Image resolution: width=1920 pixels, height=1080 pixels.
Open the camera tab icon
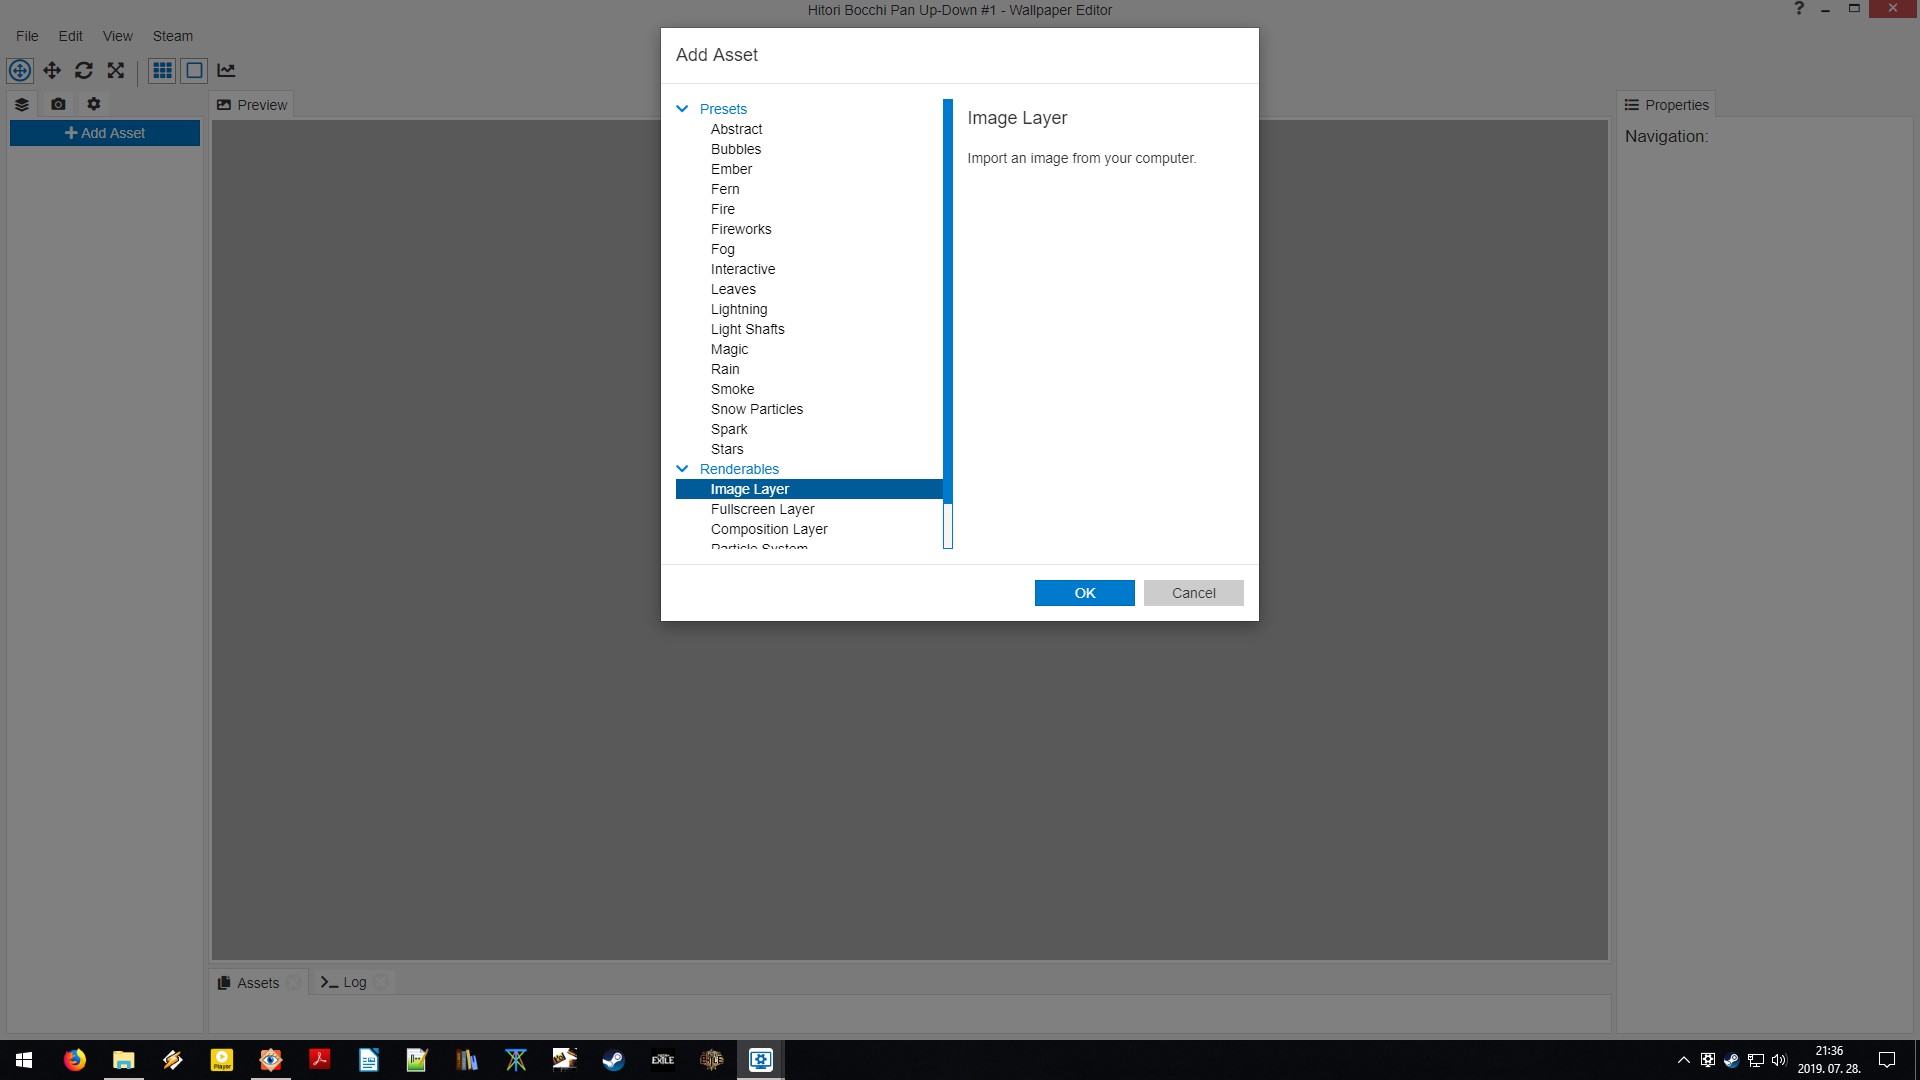tap(58, 104)
